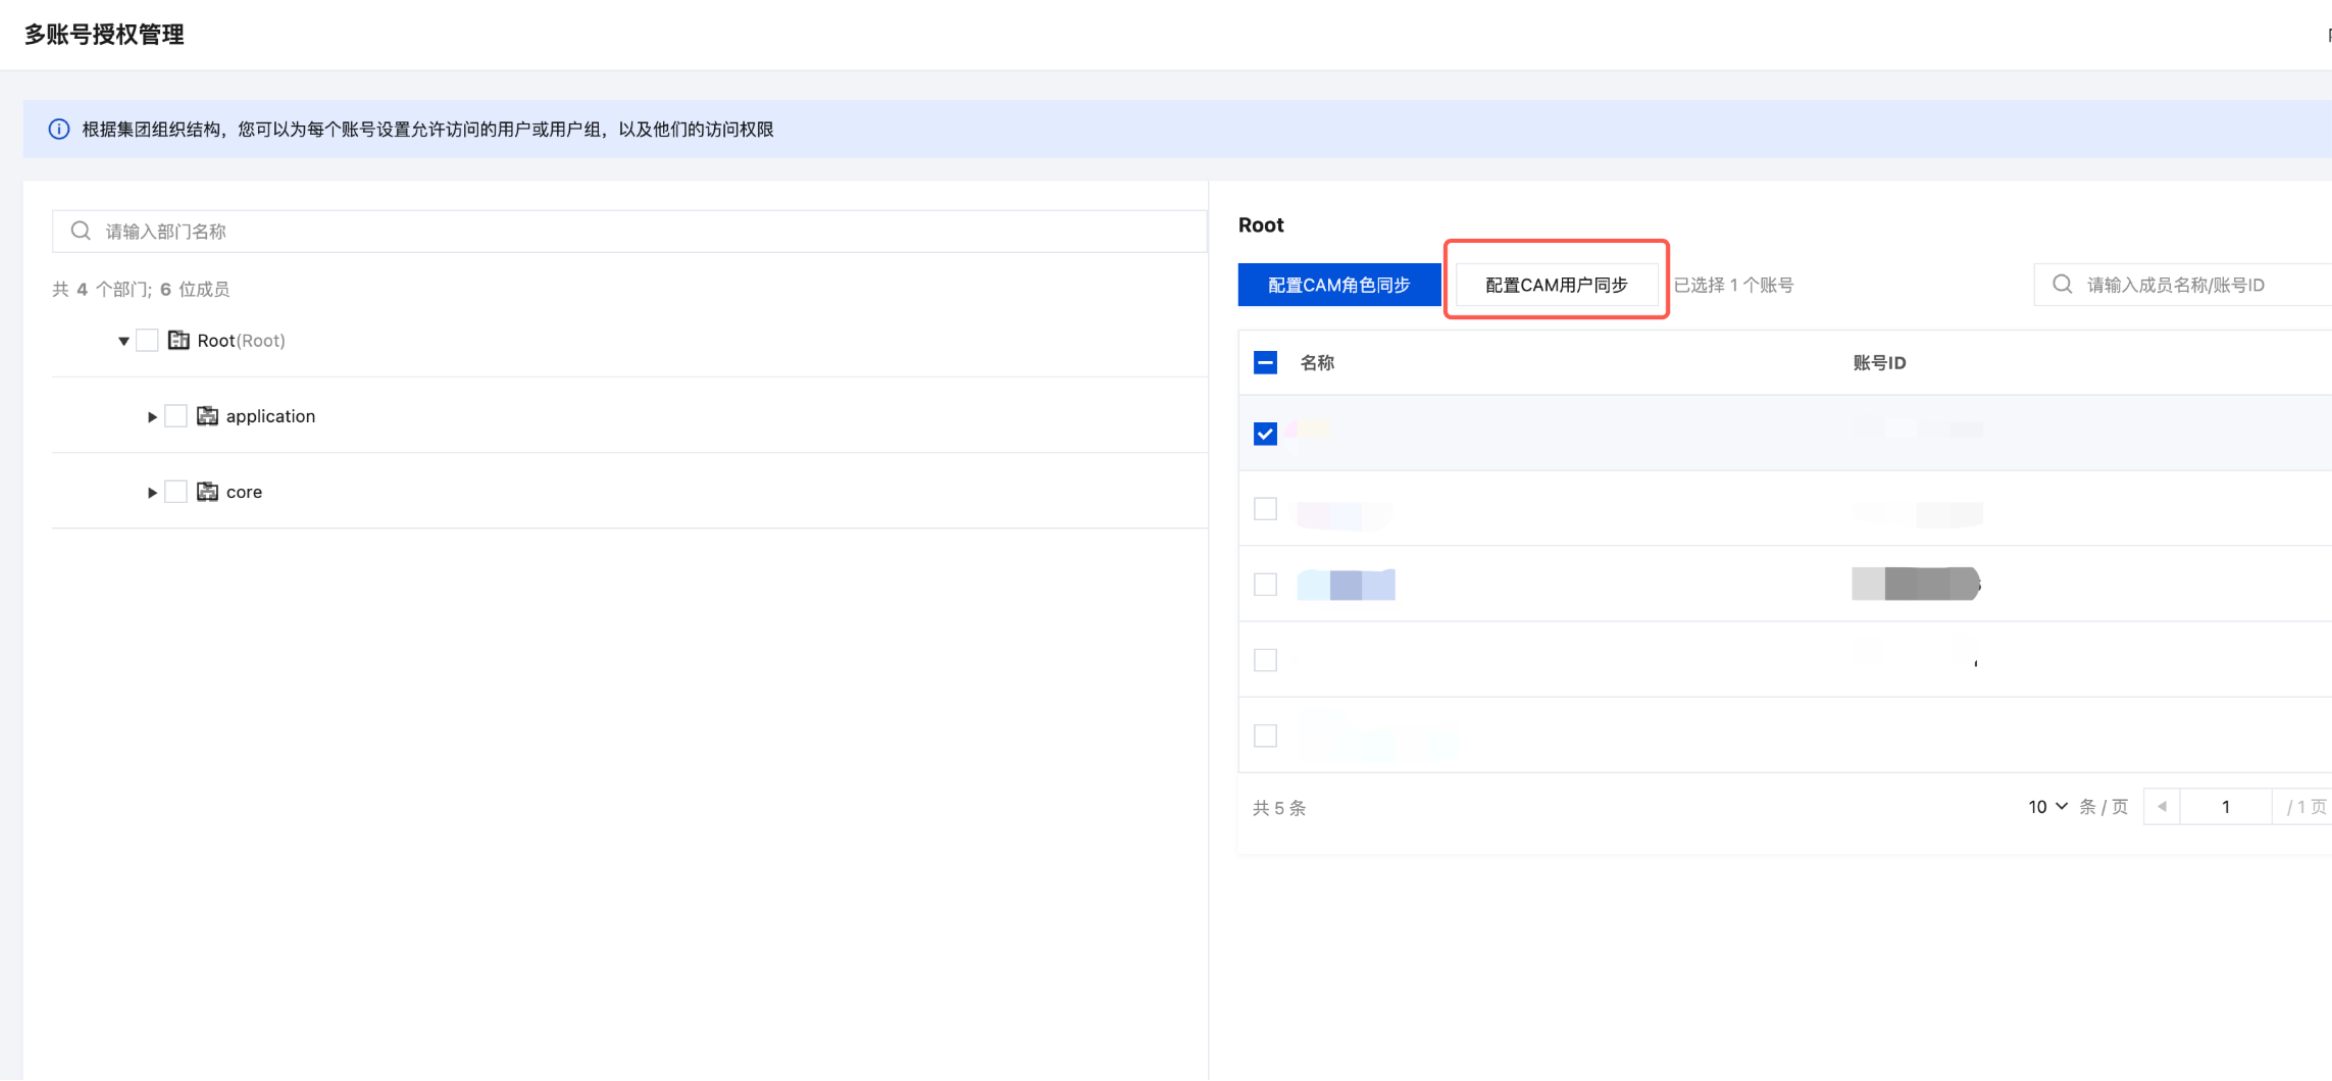Select the Root(Root) tree label

241,341
